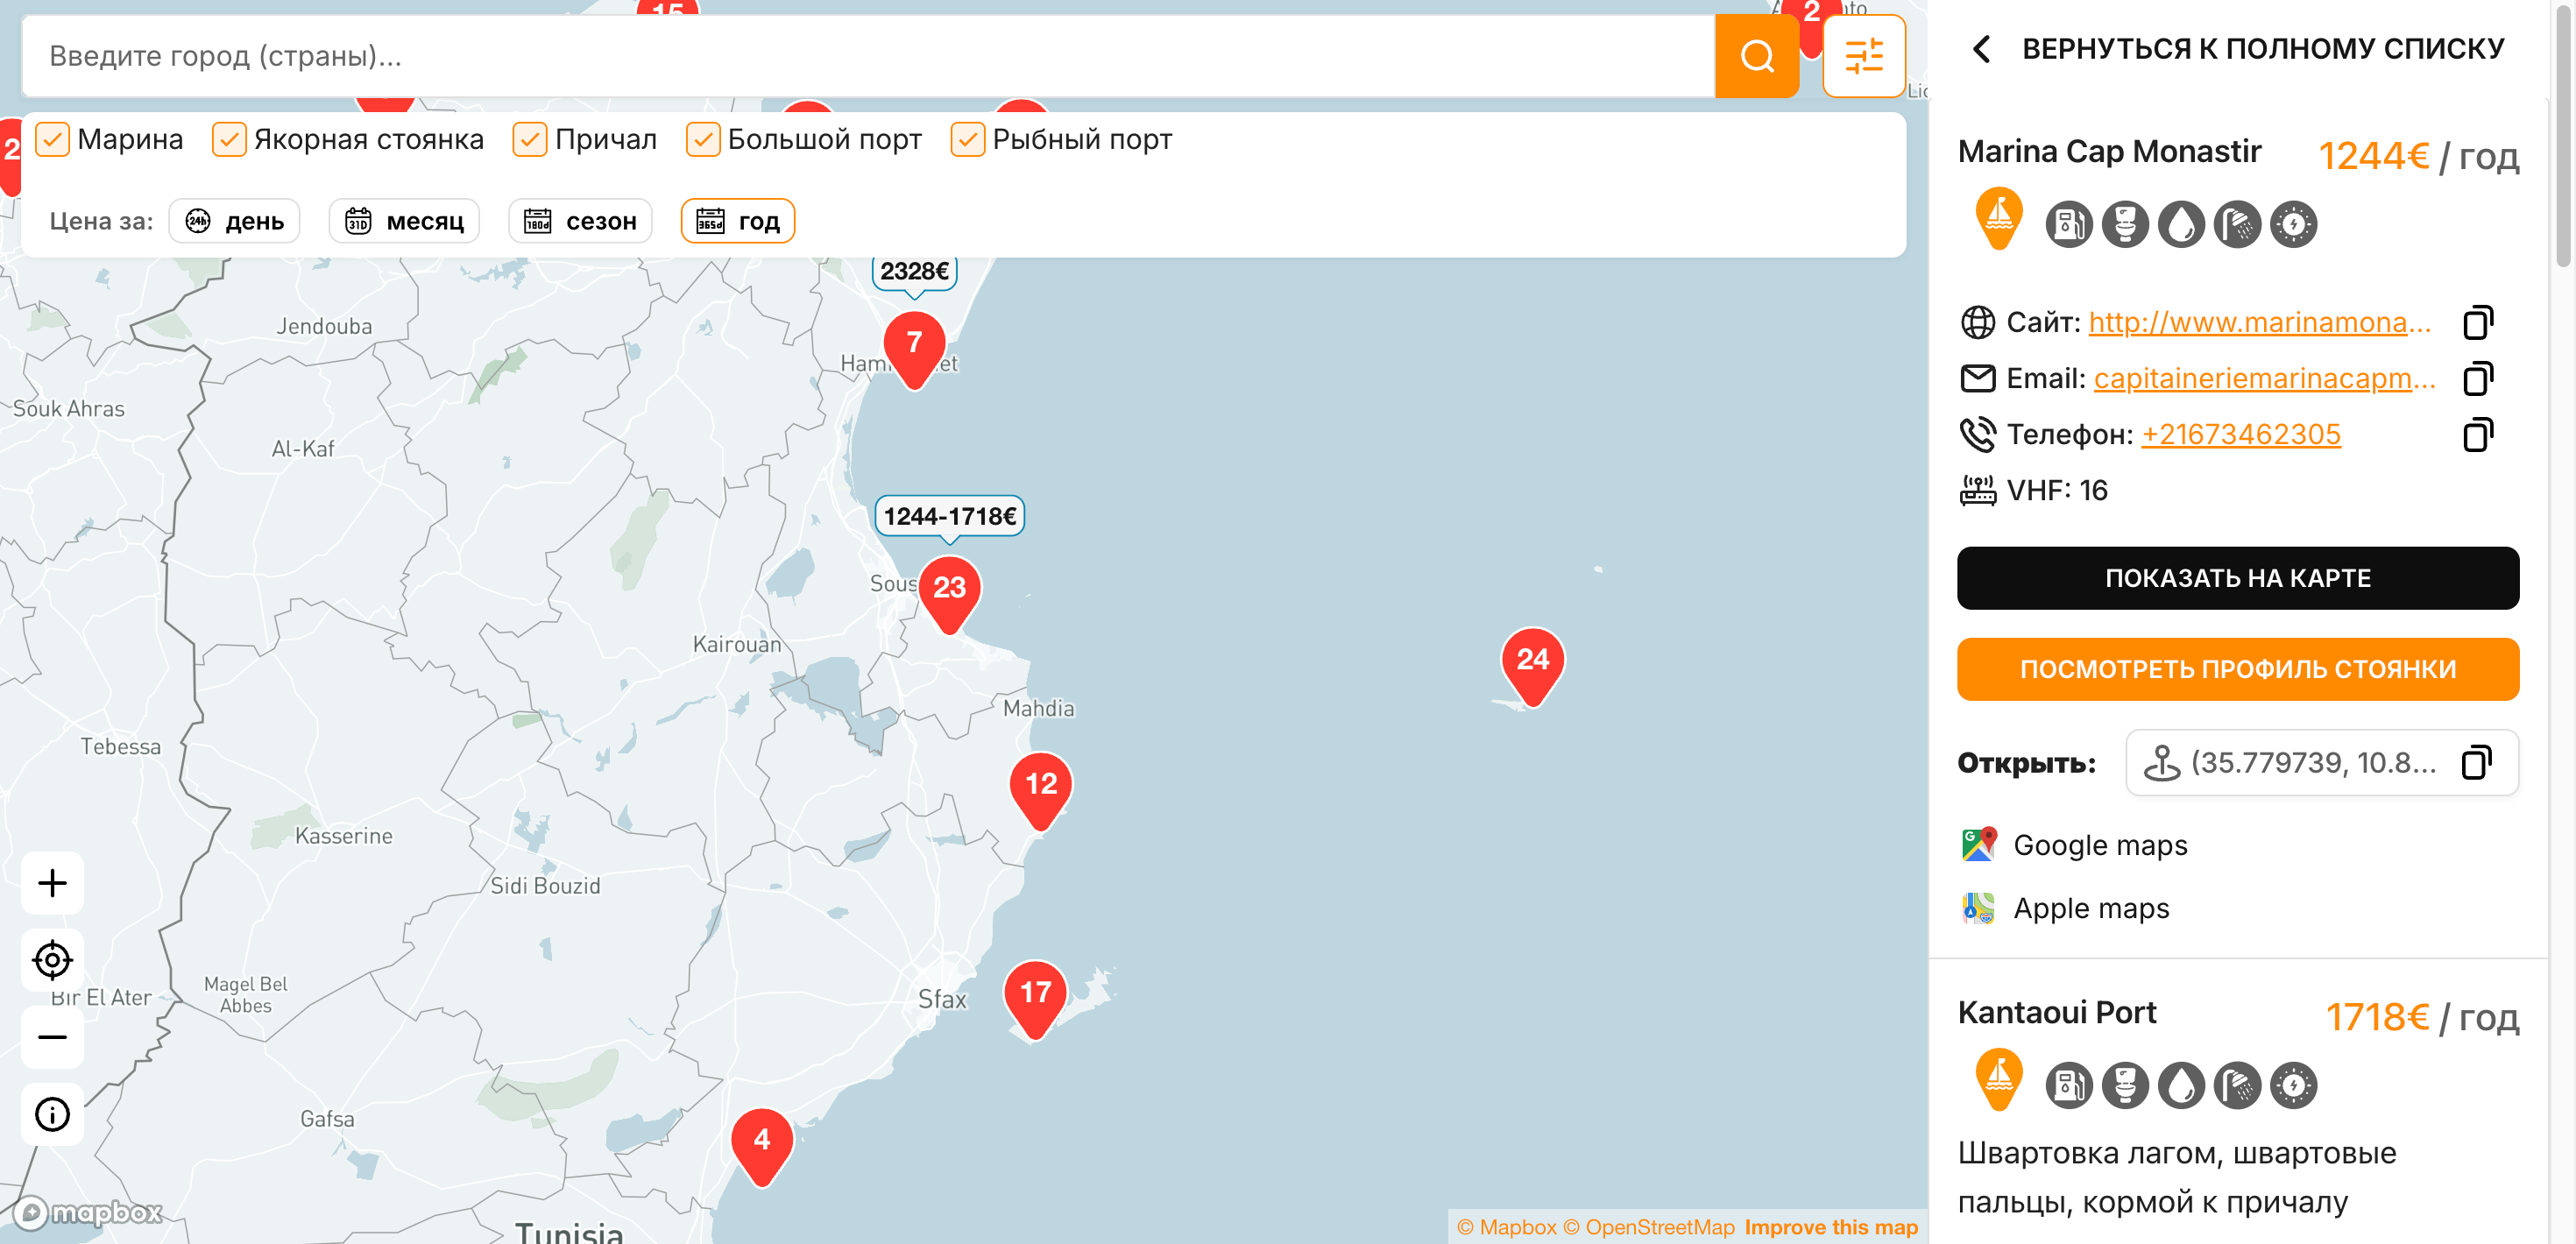This screenshot has height=1244, width=2576.
Task: Copy the phone number with copy icon
Action: (x=2477, y=434)
